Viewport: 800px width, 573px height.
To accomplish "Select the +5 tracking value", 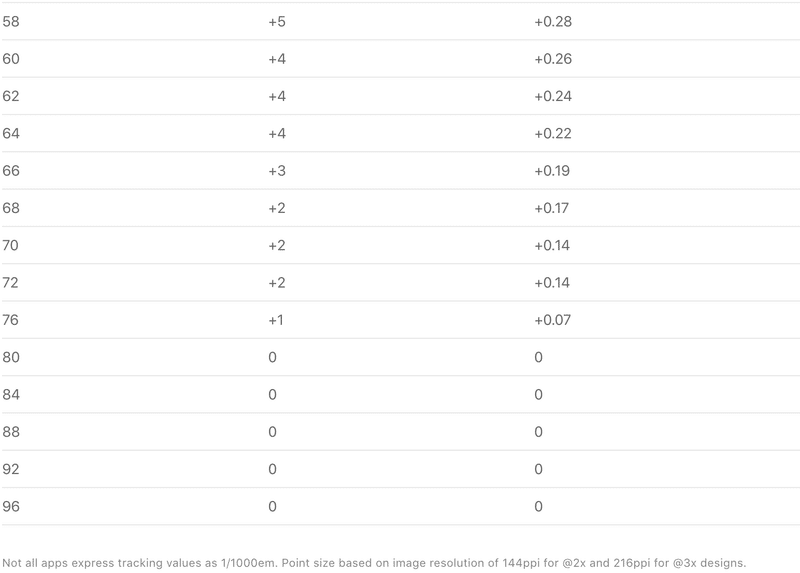I will [277, 21].
